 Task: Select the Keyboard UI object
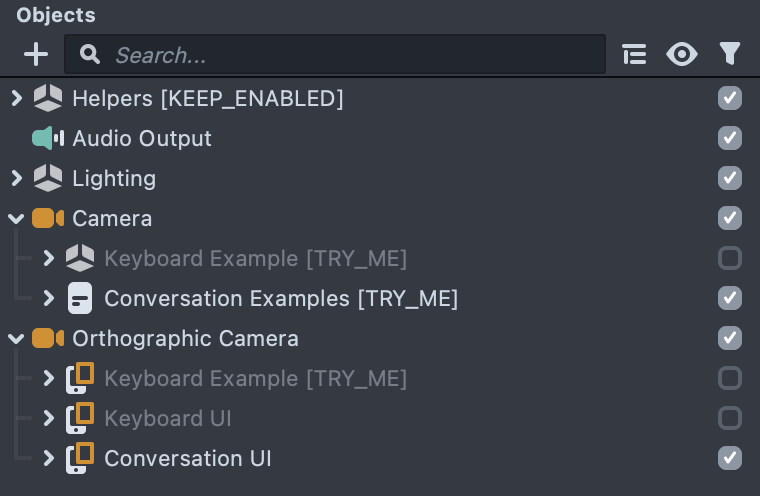click(x=167, y=418)
